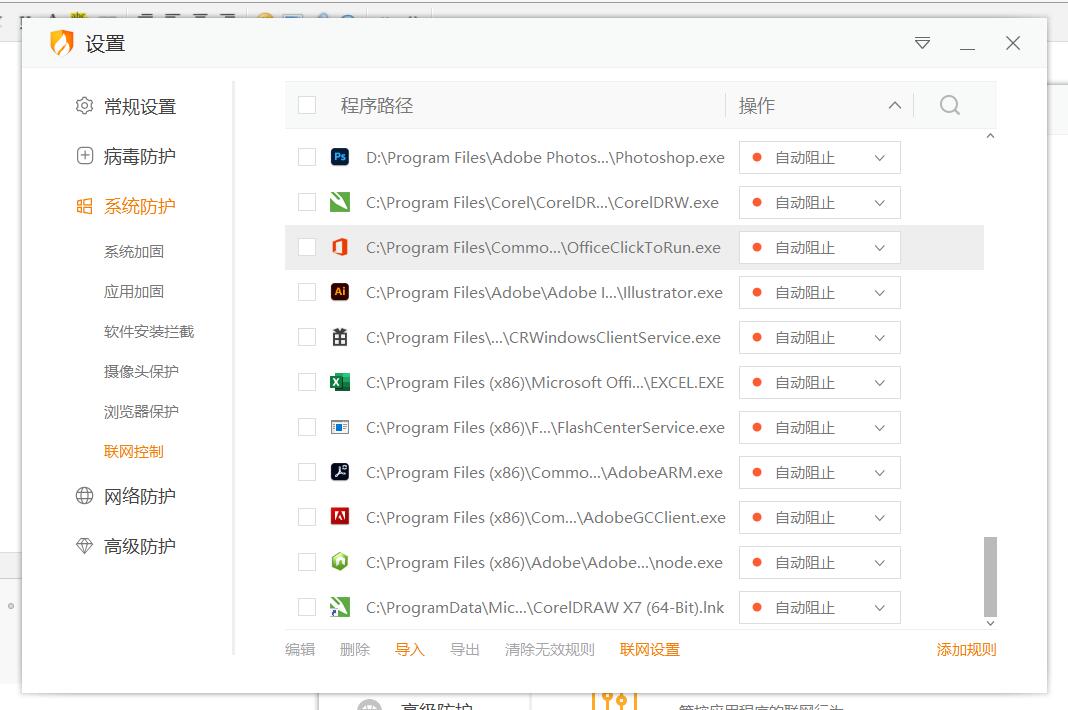The image size is (1068, 710).
Task: Open the settings window title-bar dropdown menu
Action: click(x=922, y=43)
